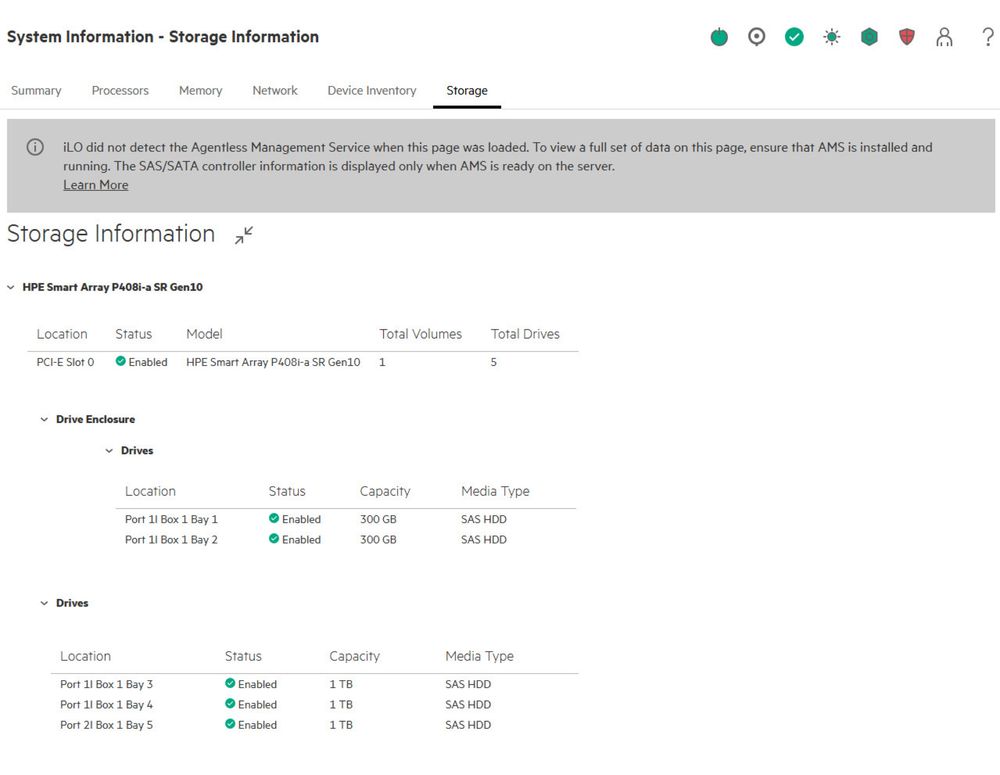Click the Bay 1 Enabled status icon

(x=274, y=518)
